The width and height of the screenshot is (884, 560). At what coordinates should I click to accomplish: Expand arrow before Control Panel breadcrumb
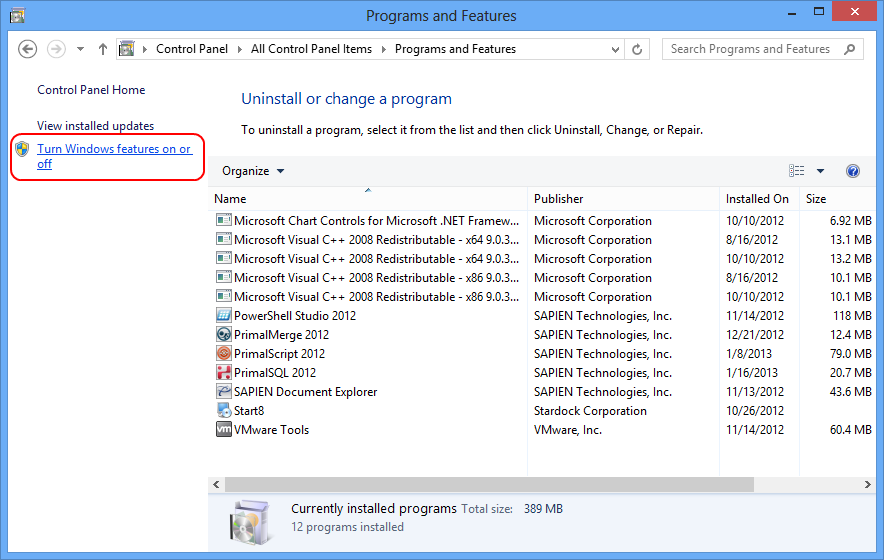(x=144, y=50)
